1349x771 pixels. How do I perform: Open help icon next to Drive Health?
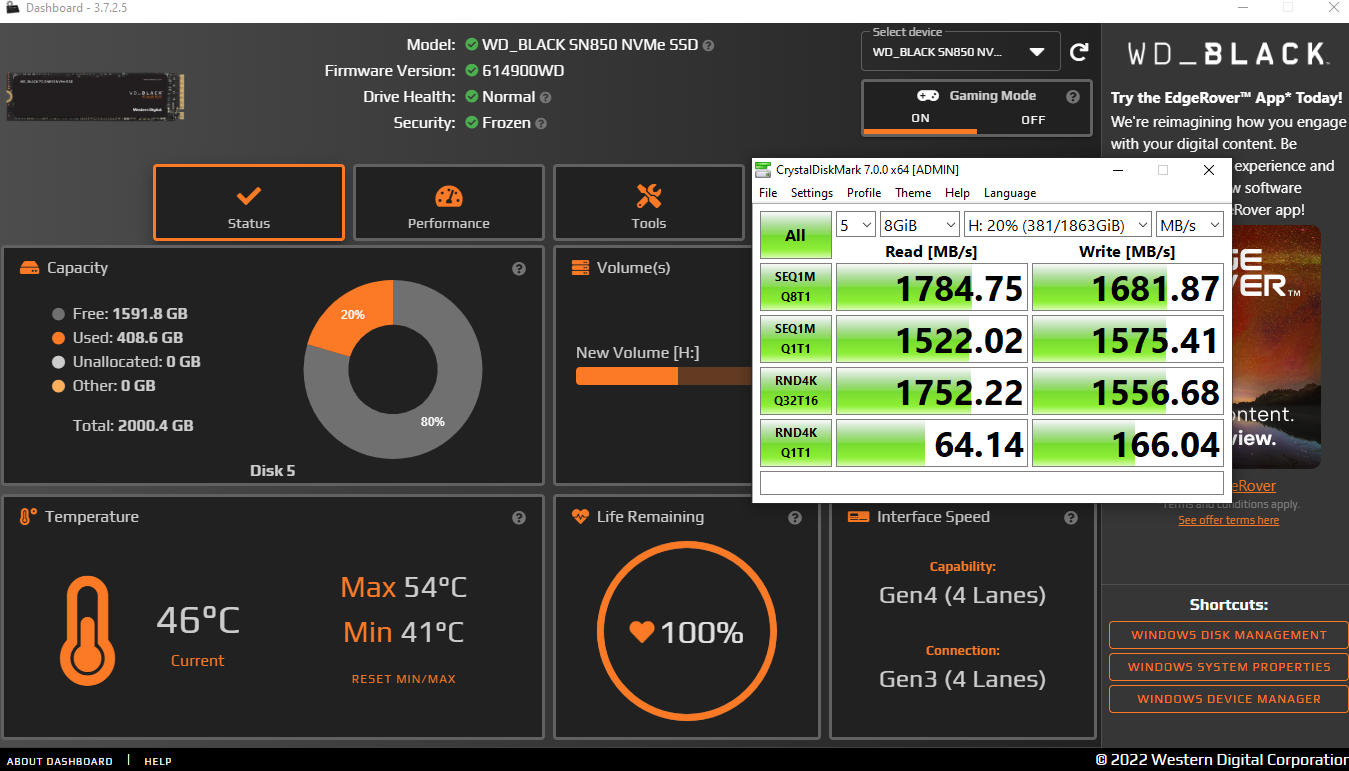pos(545,97)
